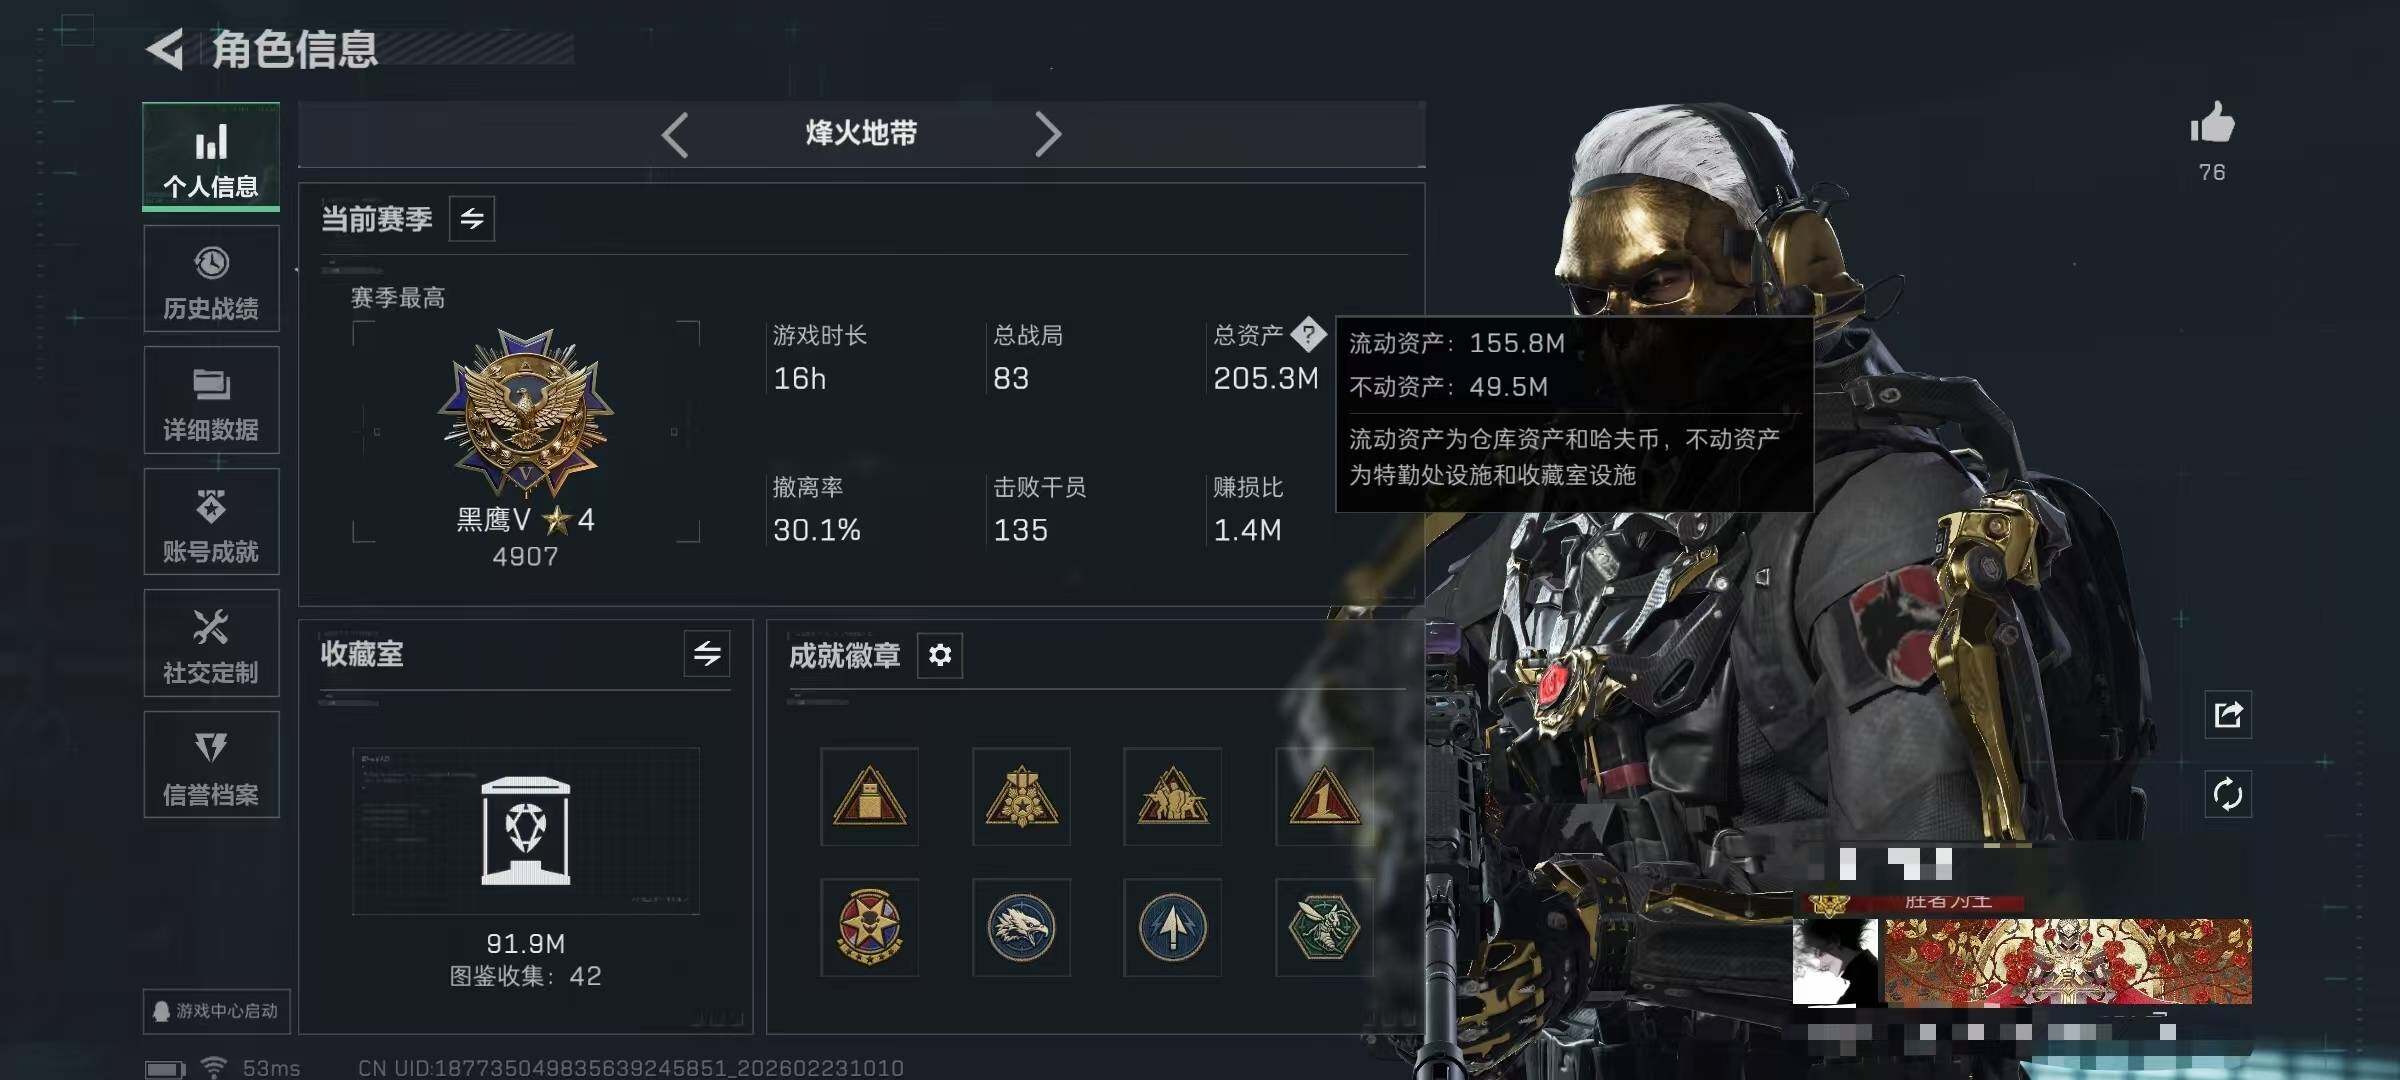Click the 游戏中心启动 button
The height and width of the screenshot is (1080, 2400).
coord(215,1011)
